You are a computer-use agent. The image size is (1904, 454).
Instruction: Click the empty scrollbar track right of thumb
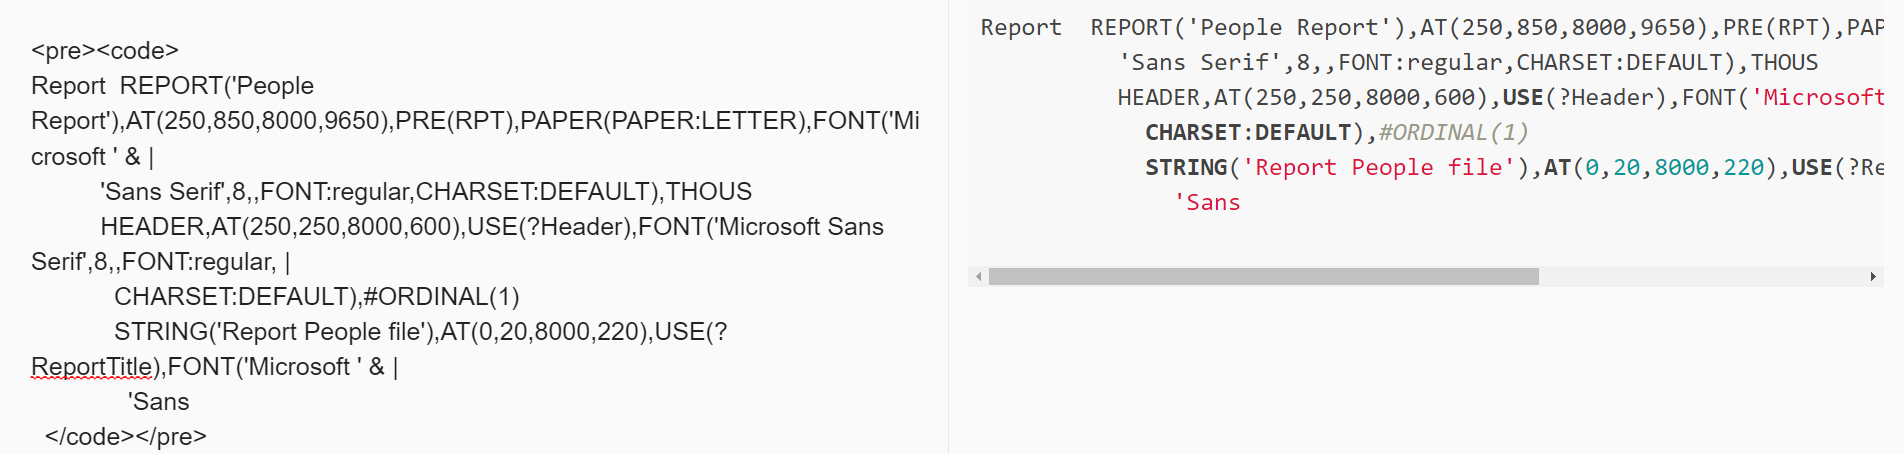pyautogui.click(x=1700, y=277)
